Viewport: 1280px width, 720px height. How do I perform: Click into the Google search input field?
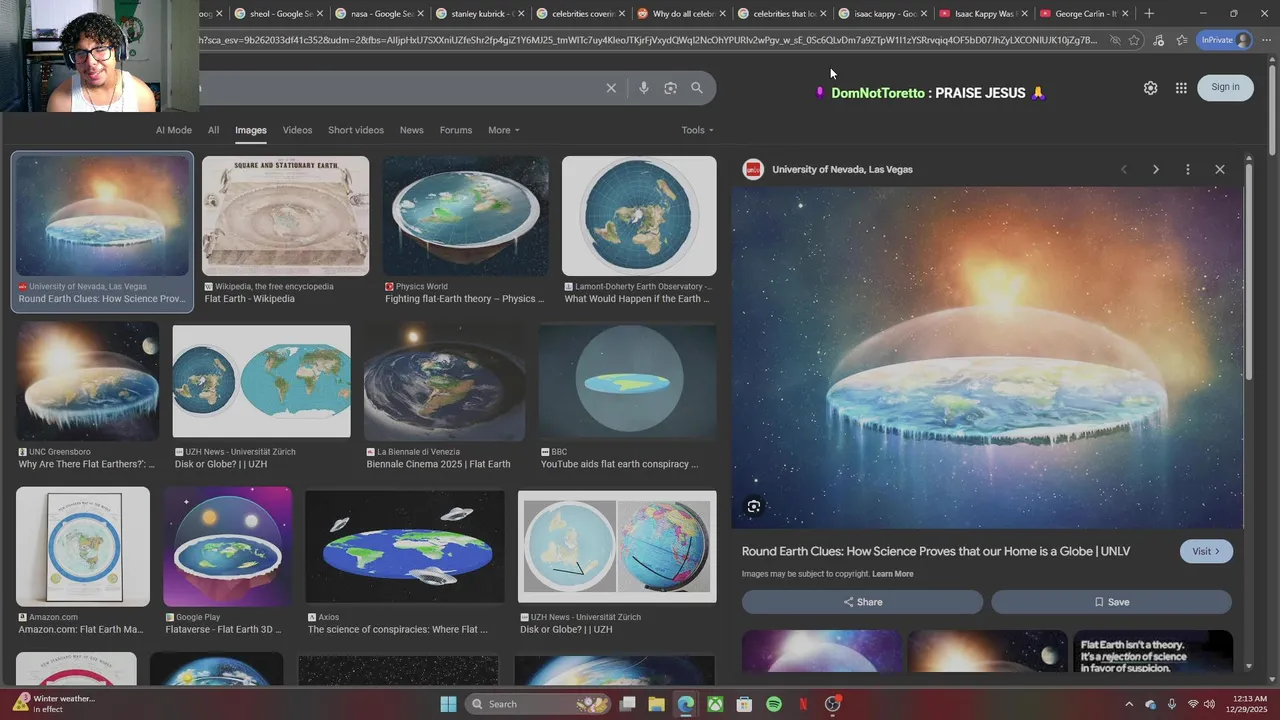(400, 88)
